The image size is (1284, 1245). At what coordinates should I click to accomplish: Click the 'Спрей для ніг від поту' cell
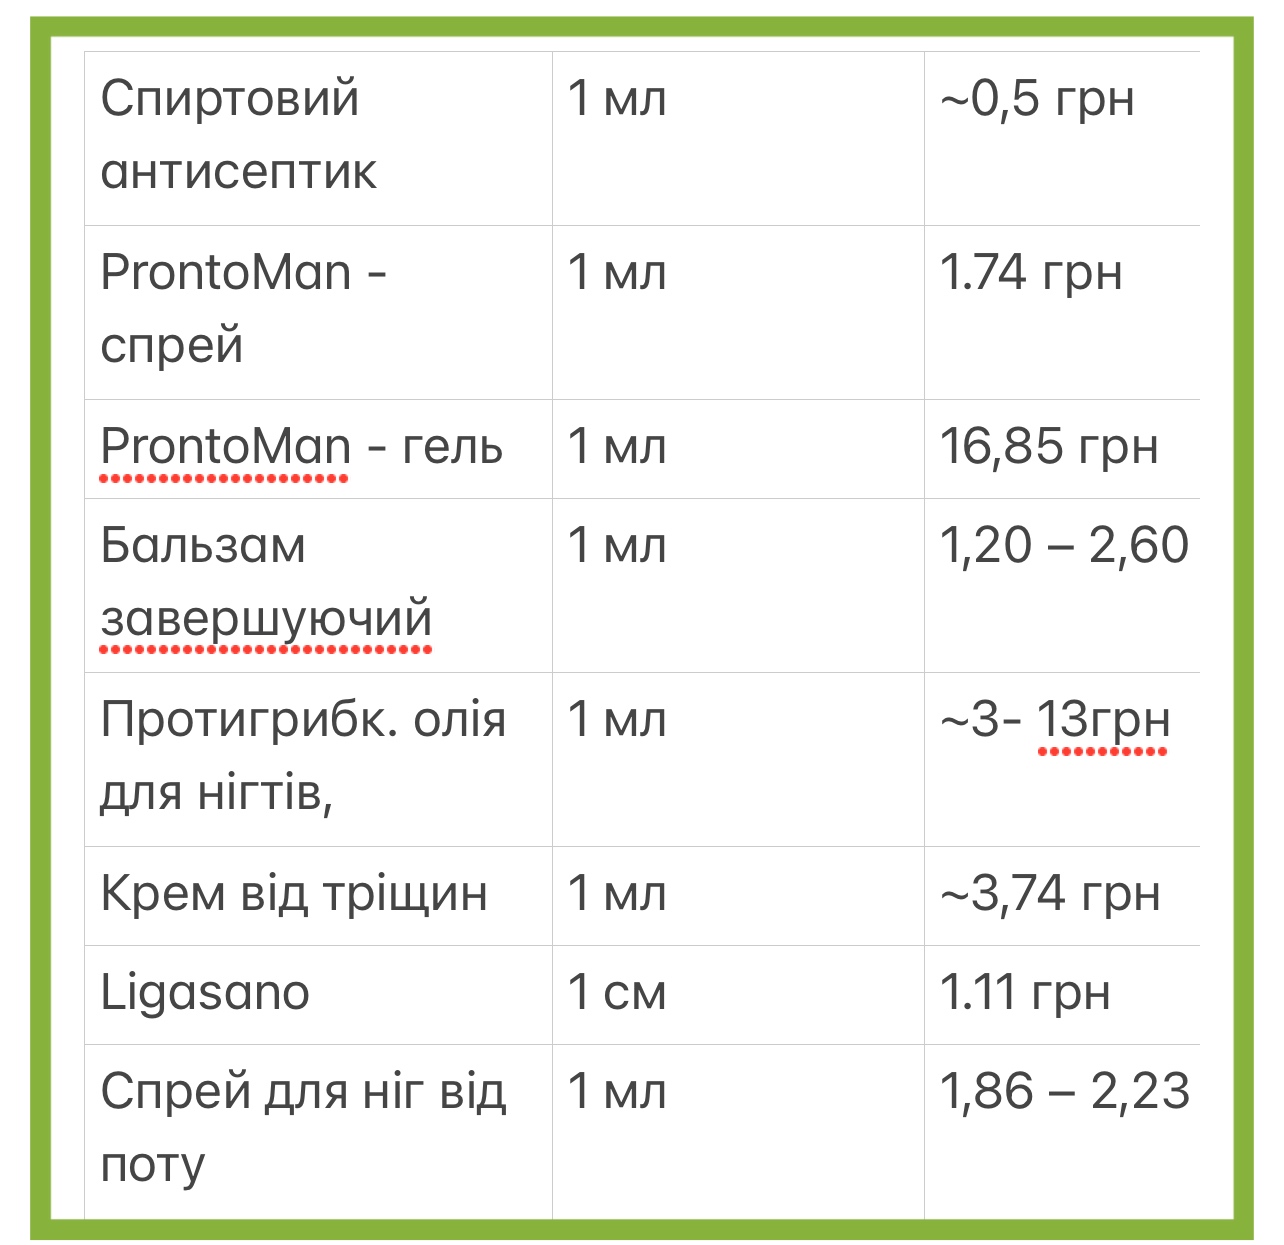coord(318,1131)
